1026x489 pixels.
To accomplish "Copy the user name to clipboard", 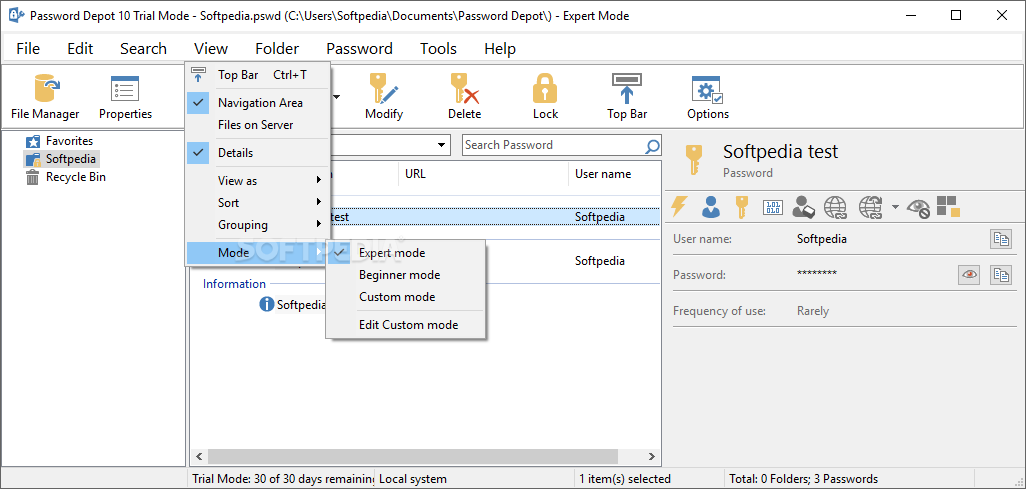I will coord(1000,239).
